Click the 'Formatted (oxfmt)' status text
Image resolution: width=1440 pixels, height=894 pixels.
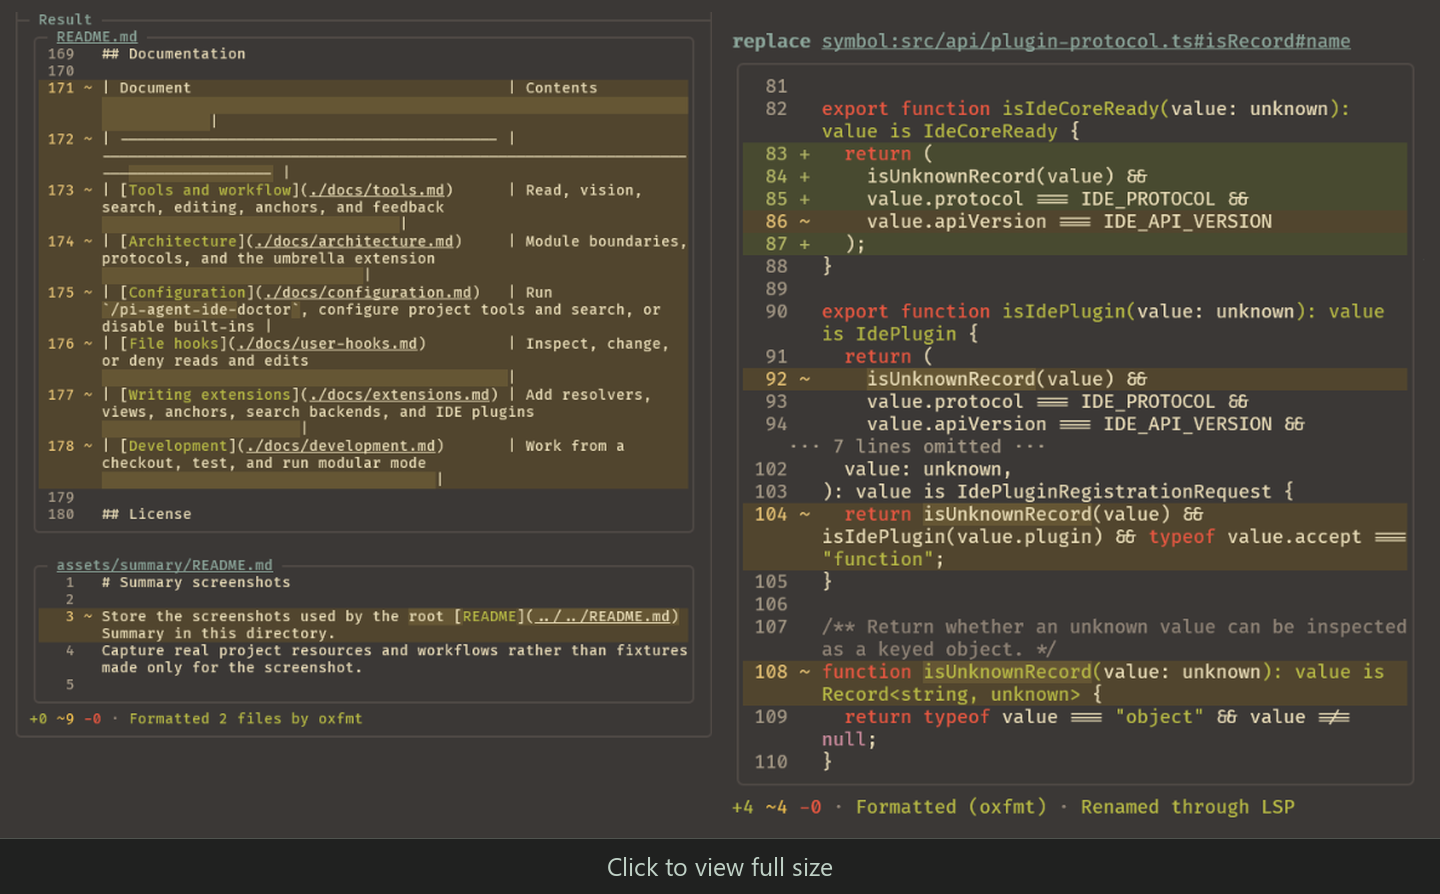[x=951, y=807]
